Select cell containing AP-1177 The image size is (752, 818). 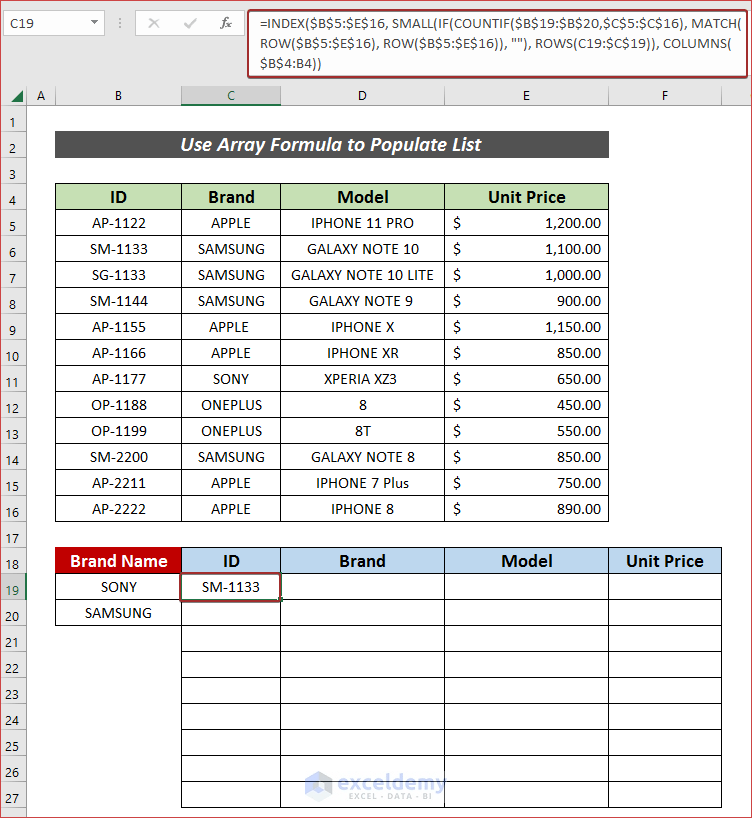[118, 379]
